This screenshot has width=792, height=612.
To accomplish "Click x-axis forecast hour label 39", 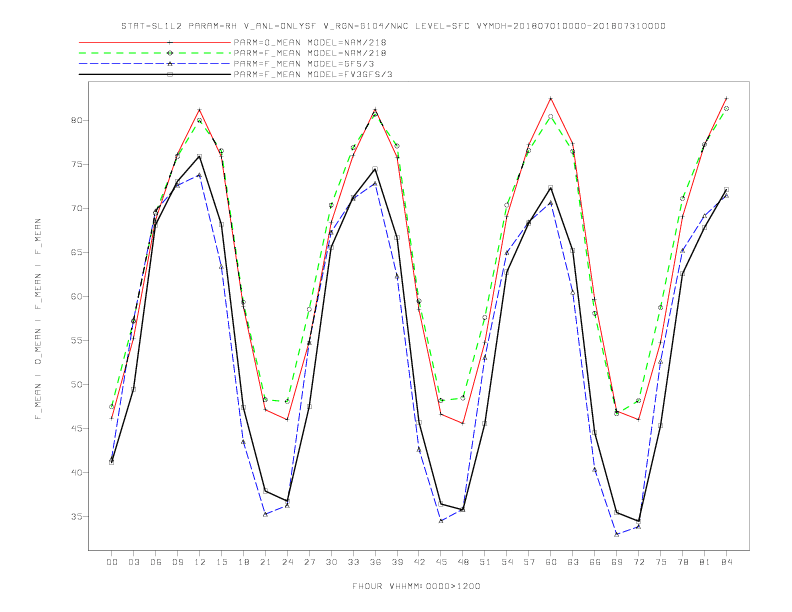I will pos(397,562).
